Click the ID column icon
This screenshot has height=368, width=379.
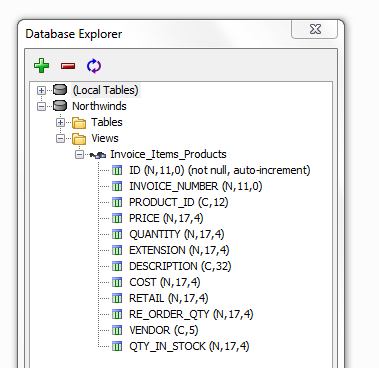pos(117,170)
